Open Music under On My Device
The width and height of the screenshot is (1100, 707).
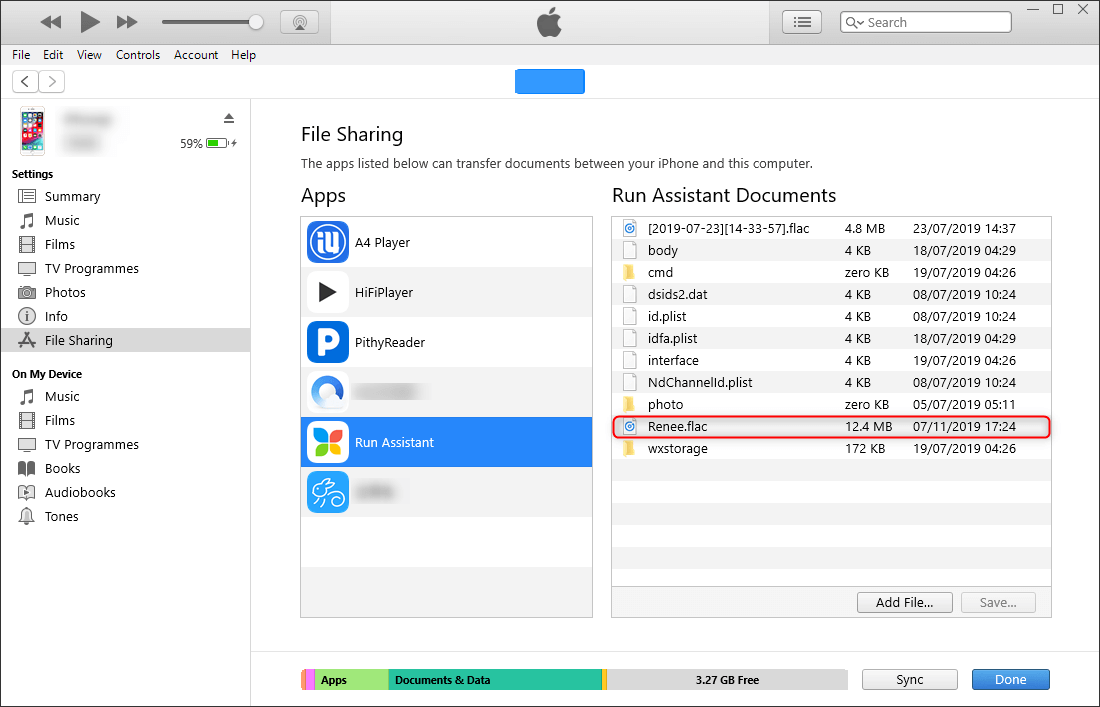pyautogui.click(x=126, y=396)
